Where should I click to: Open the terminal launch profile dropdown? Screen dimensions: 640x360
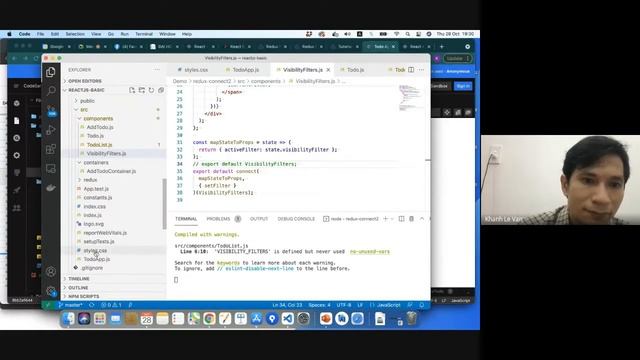coord(392,219)
